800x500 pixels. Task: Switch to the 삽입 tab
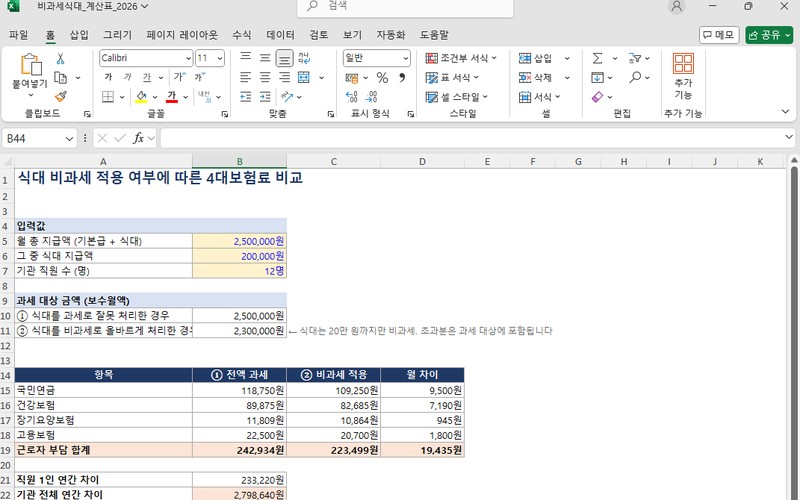(79, 35)
